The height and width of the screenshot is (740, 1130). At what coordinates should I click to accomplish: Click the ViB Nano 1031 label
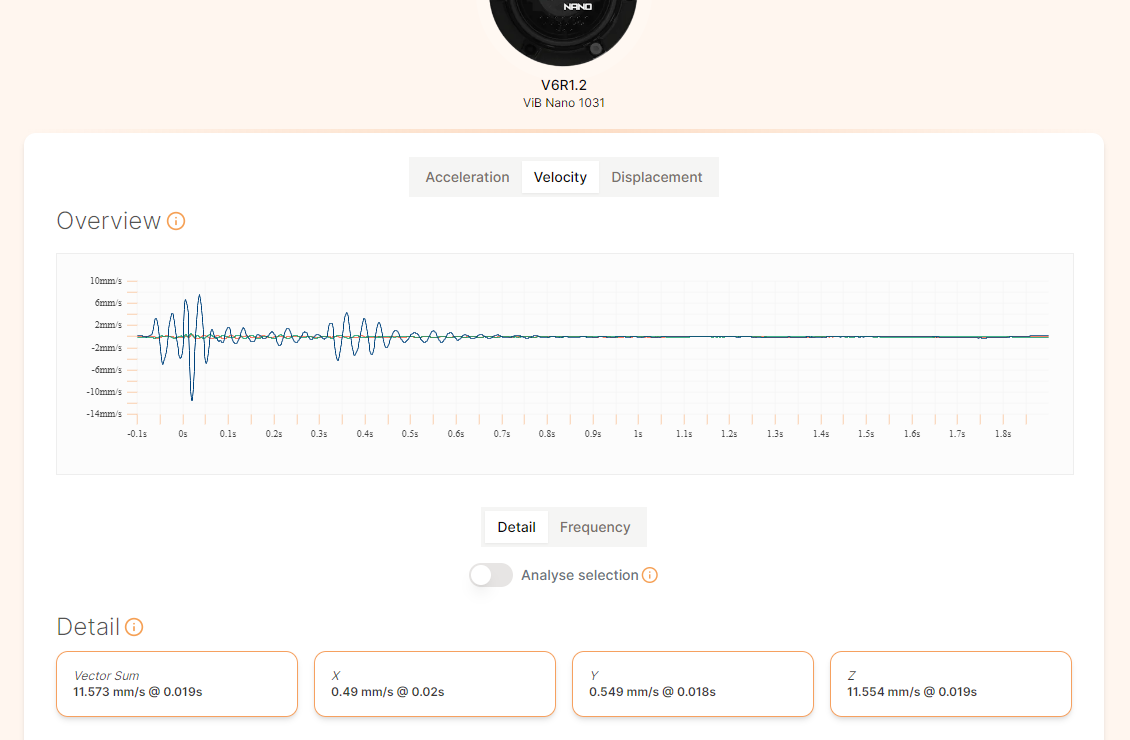(x=564, y=103)
